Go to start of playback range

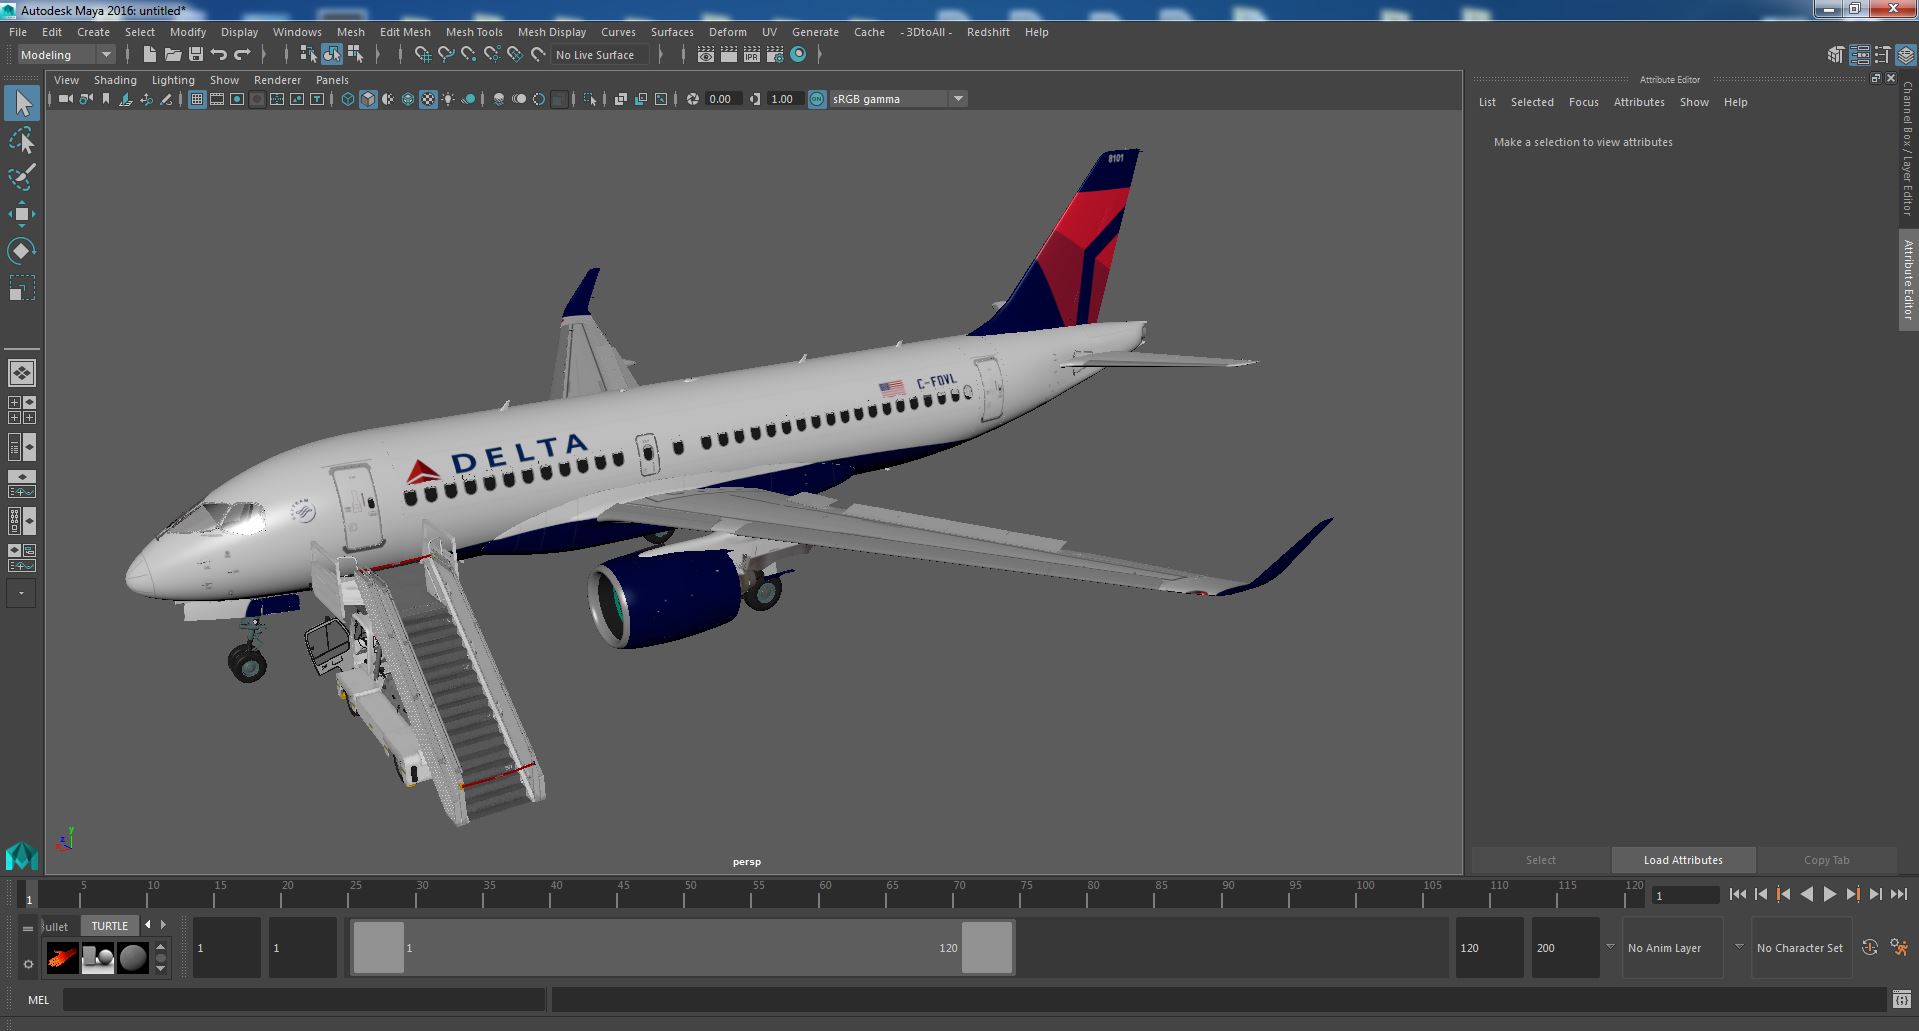1738,895
